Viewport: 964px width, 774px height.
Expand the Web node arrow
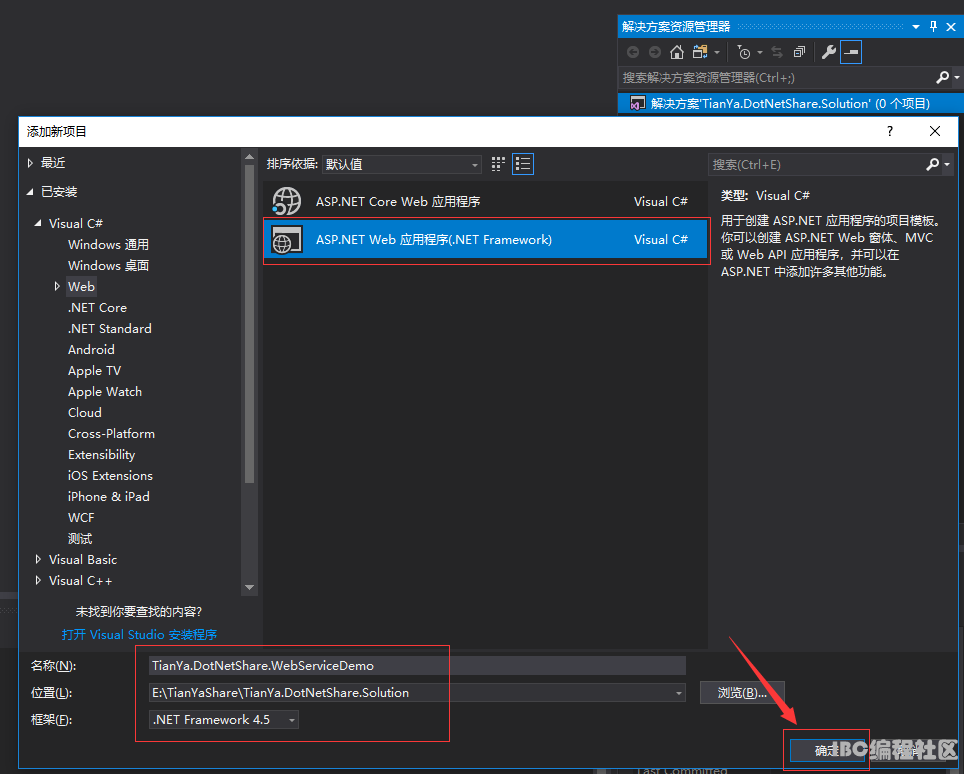[57, 286]
